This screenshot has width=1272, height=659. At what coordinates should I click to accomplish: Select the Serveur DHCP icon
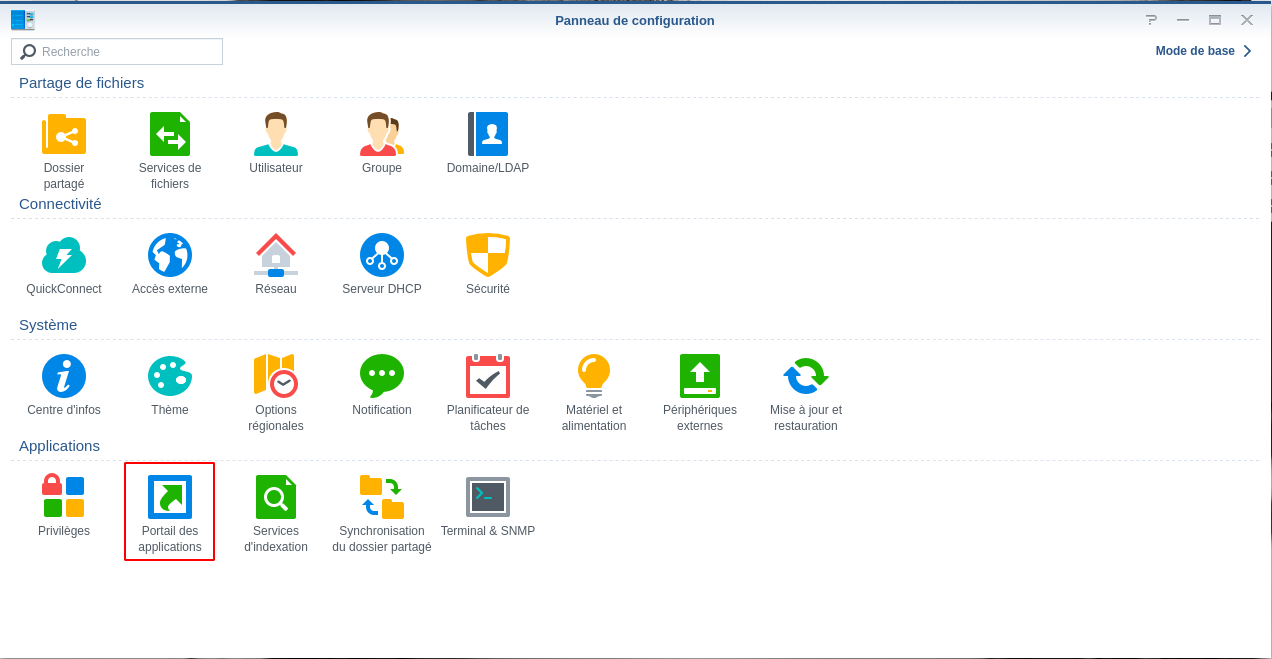point(382,256)
